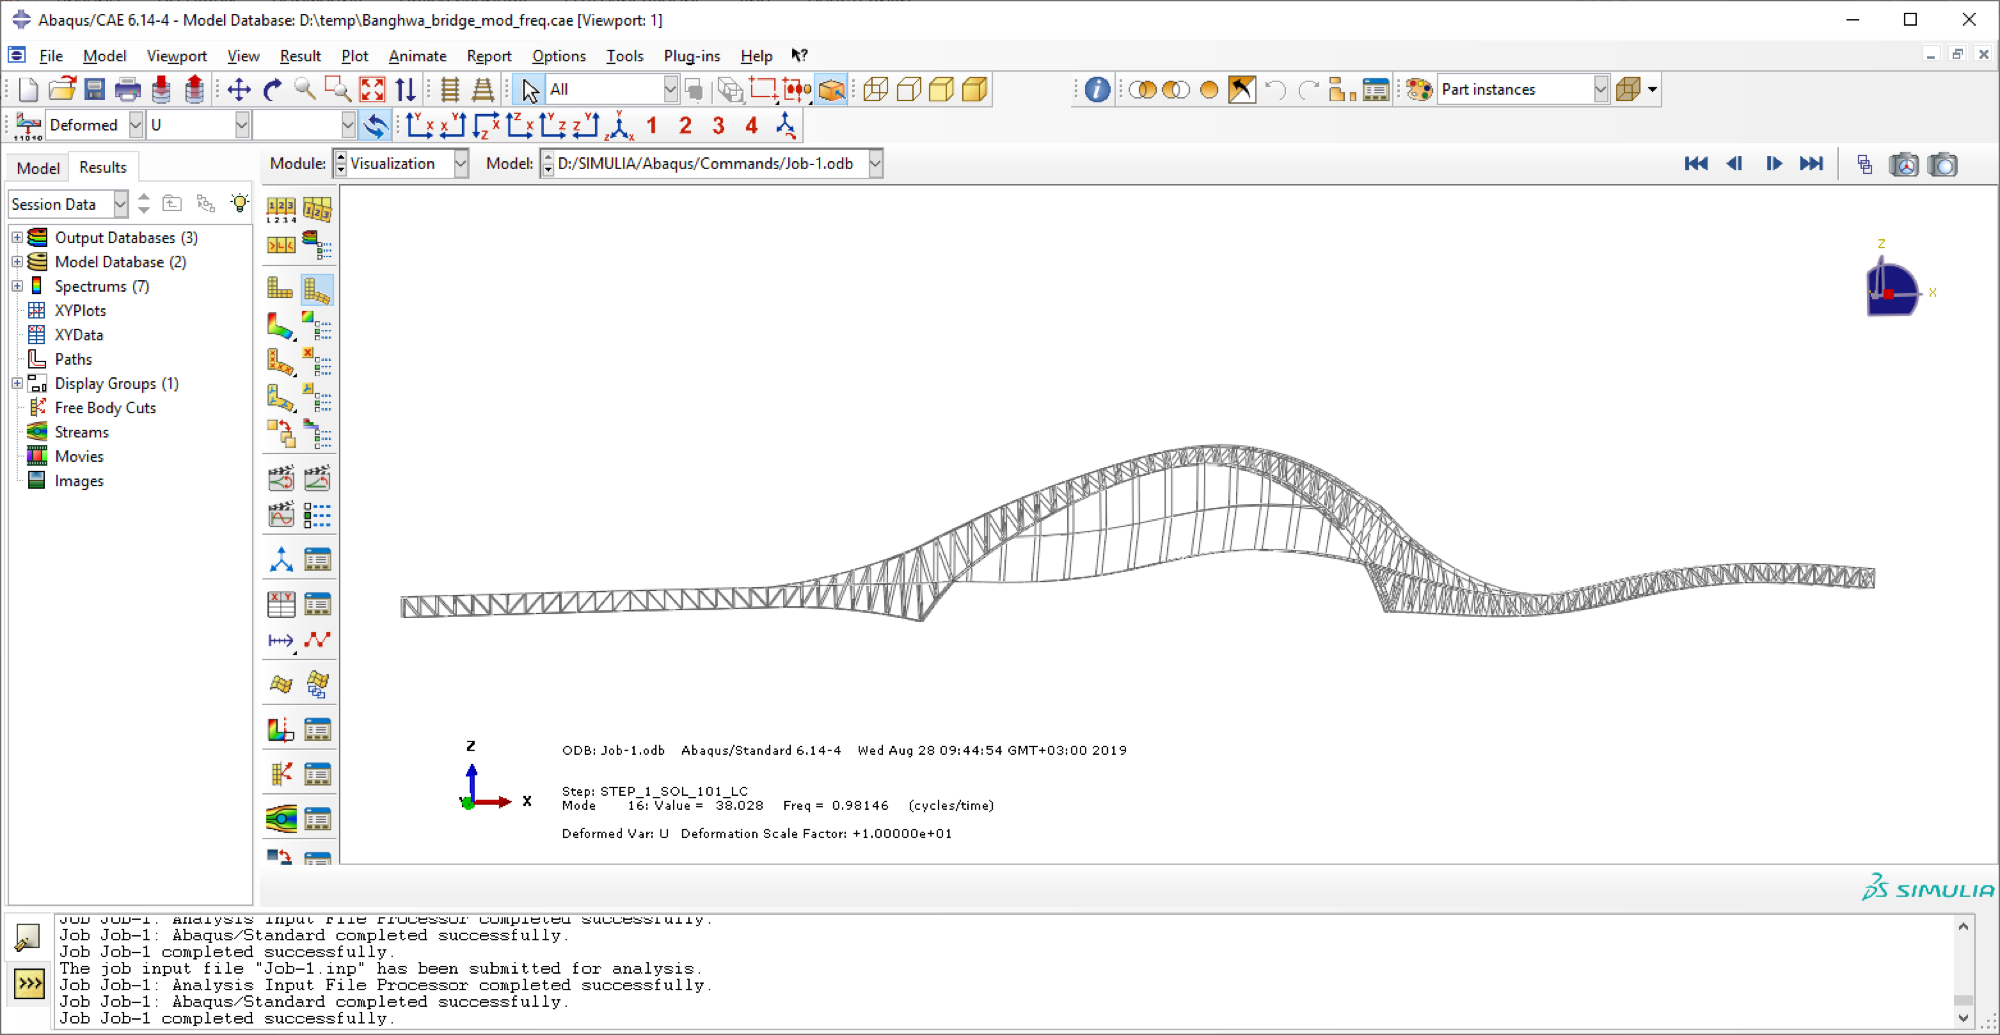The image size is (2000, 1035).
Task: Create a coordinate system from the toolbox
Action: tap(281, 560)
